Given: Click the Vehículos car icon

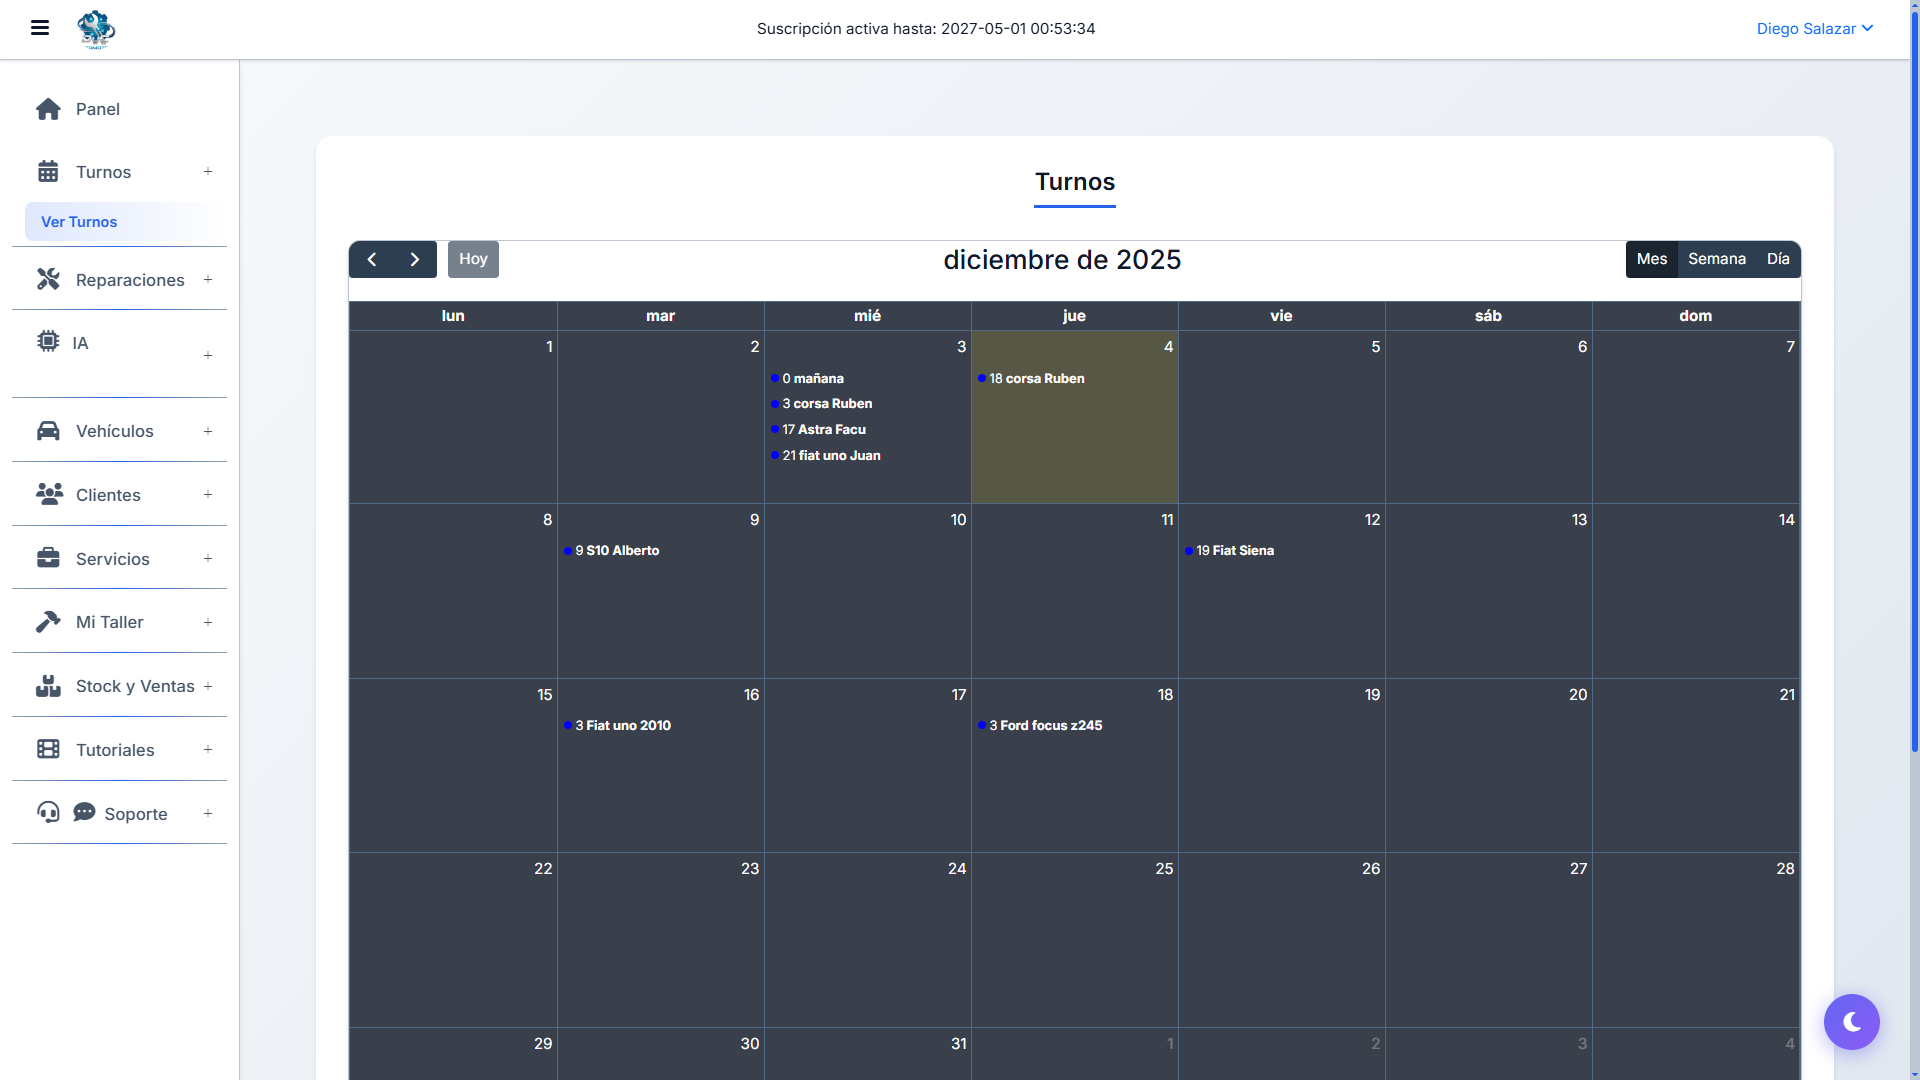Looking at the screenshot, I should click(x=48, y=431).
